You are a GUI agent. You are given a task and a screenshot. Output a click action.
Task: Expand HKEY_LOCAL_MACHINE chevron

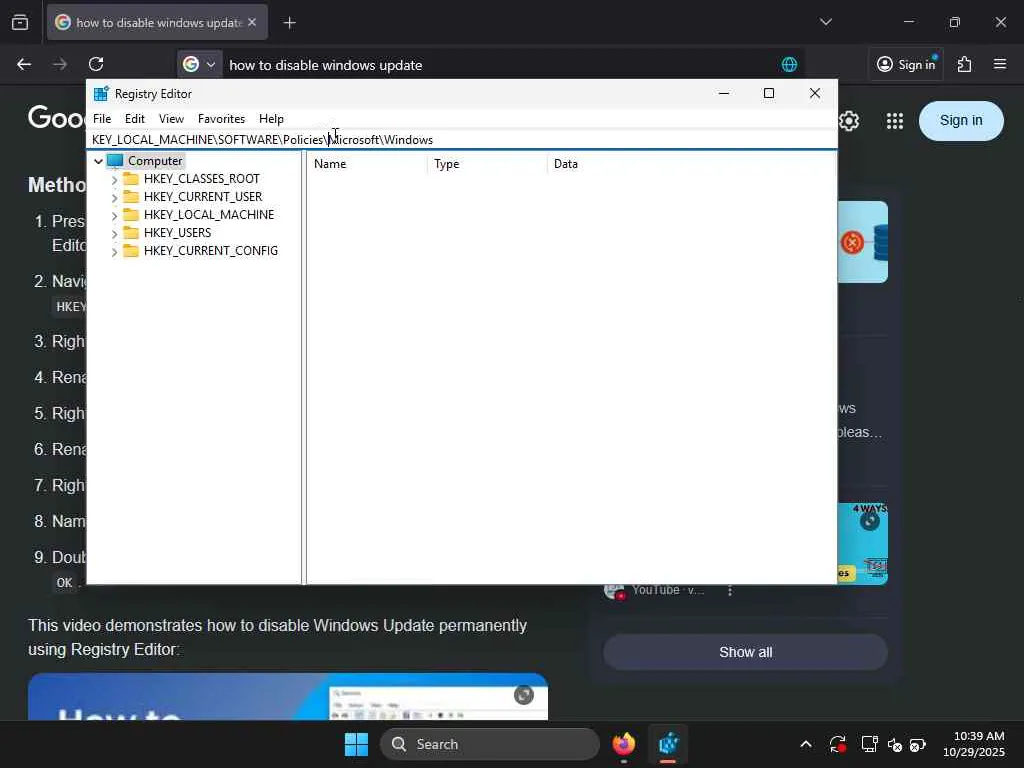coord(114,215)
